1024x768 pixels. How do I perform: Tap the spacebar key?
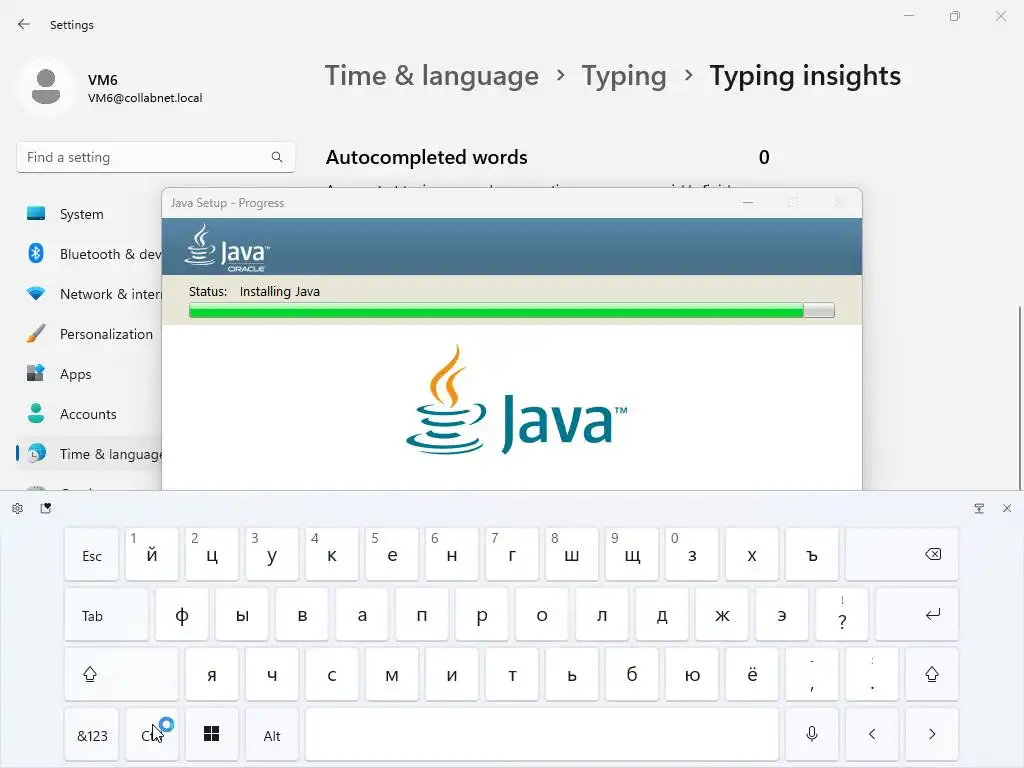tap(542, 735)
